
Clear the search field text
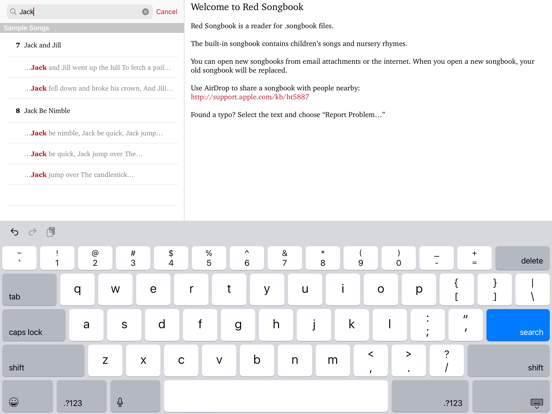145,12
